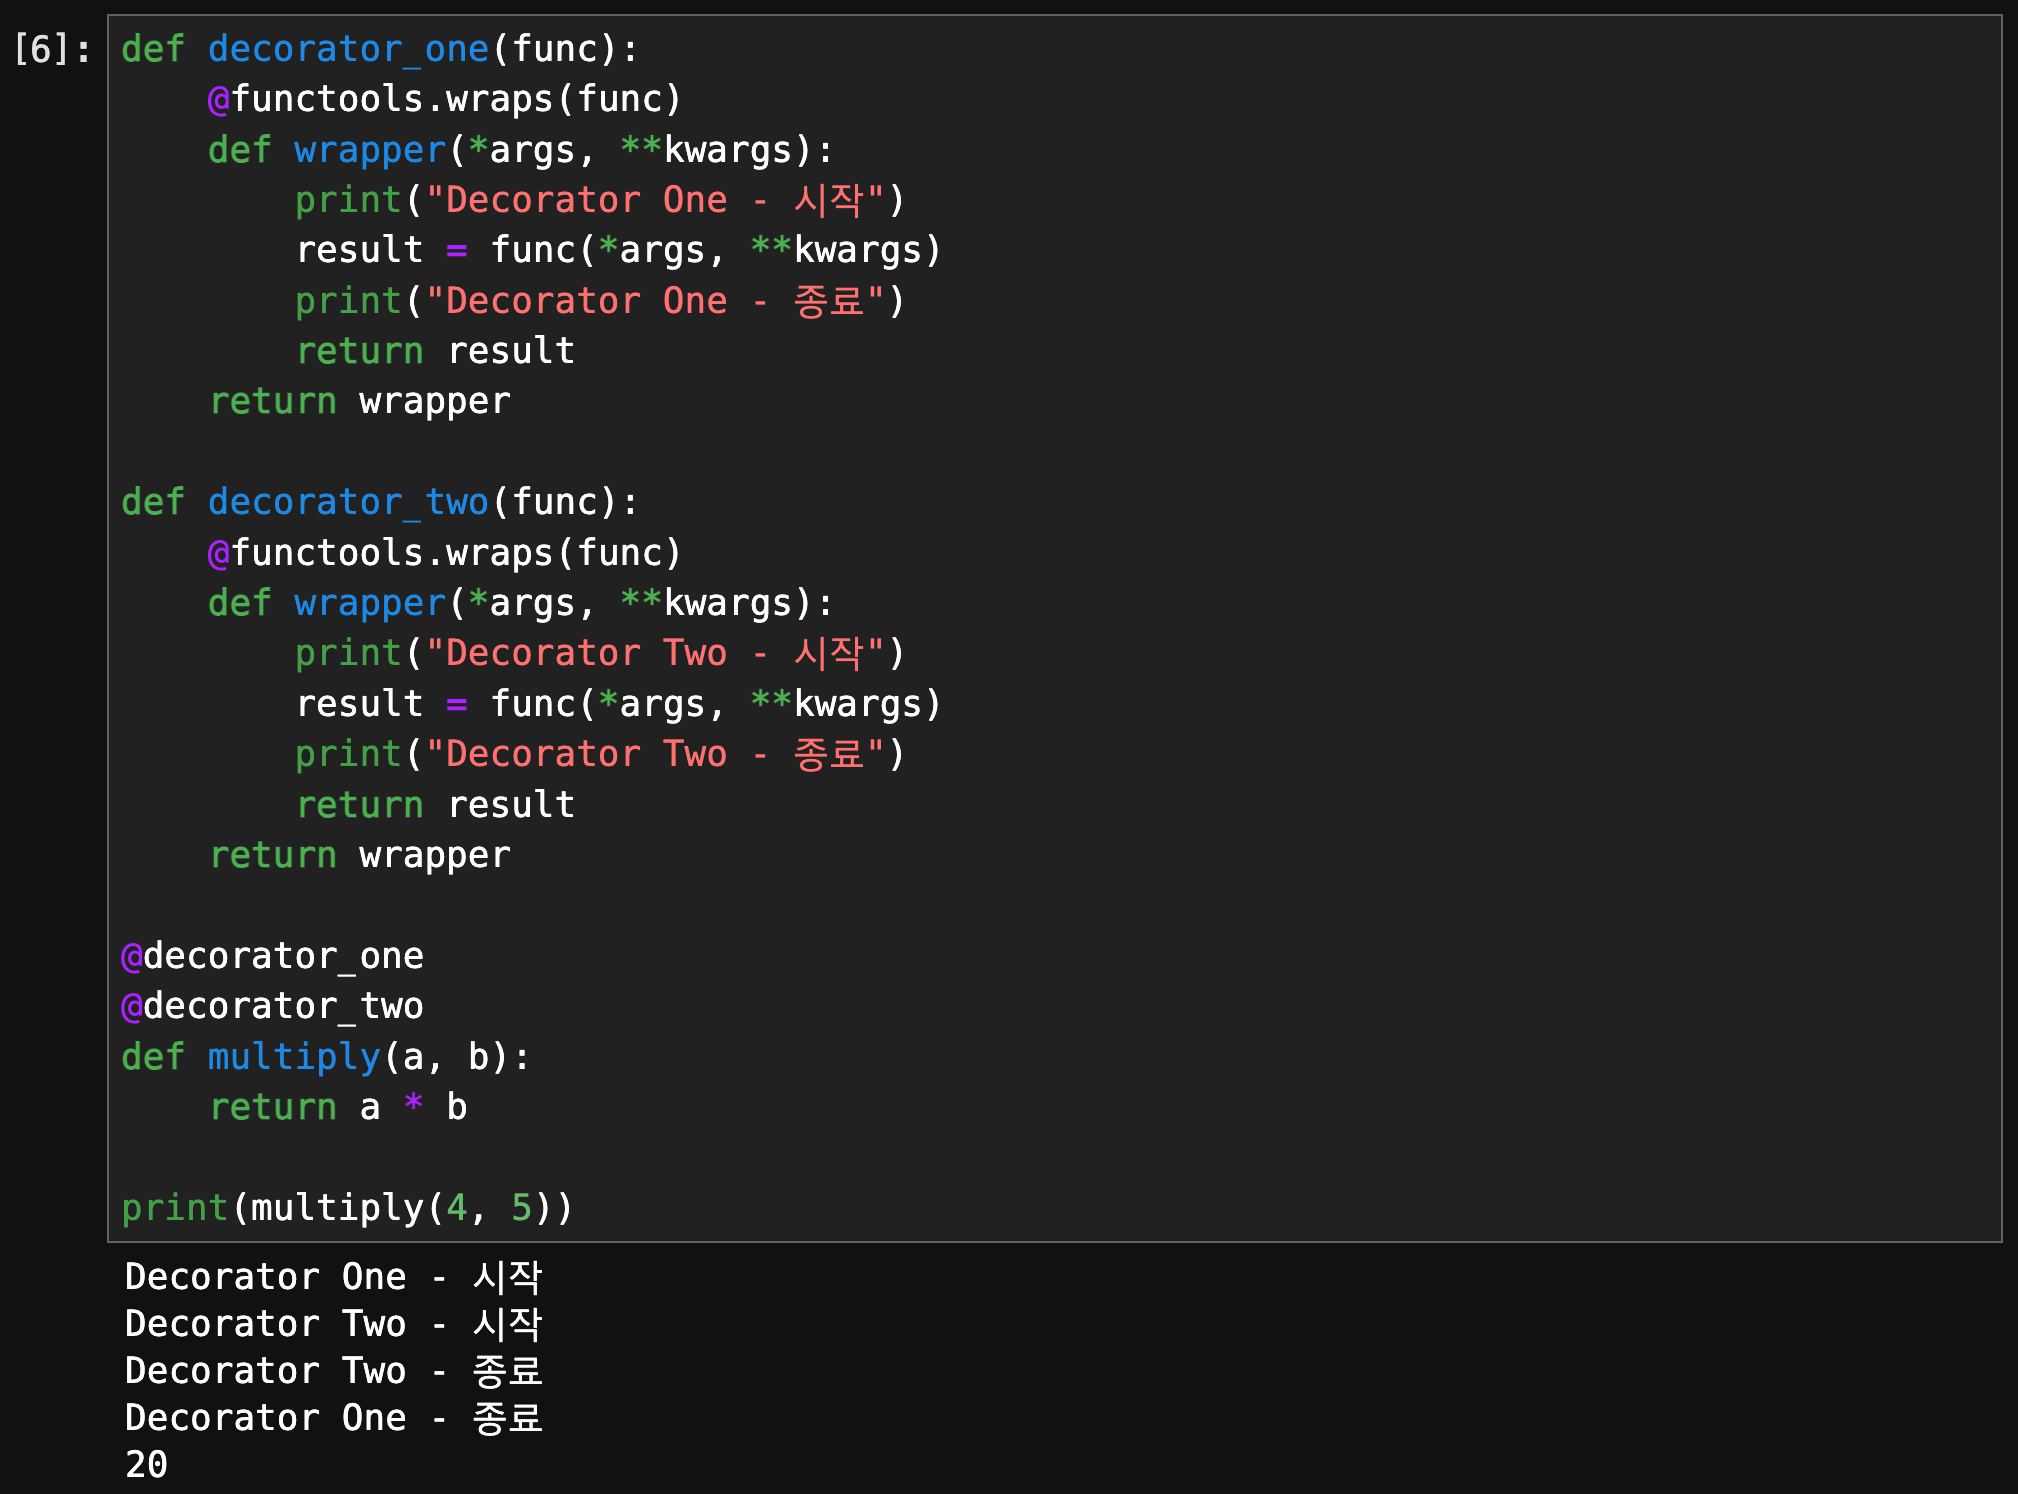Click the return a * b line
The width and height of the screenshot is (2018, 1494).
(x=338, y=1107)
